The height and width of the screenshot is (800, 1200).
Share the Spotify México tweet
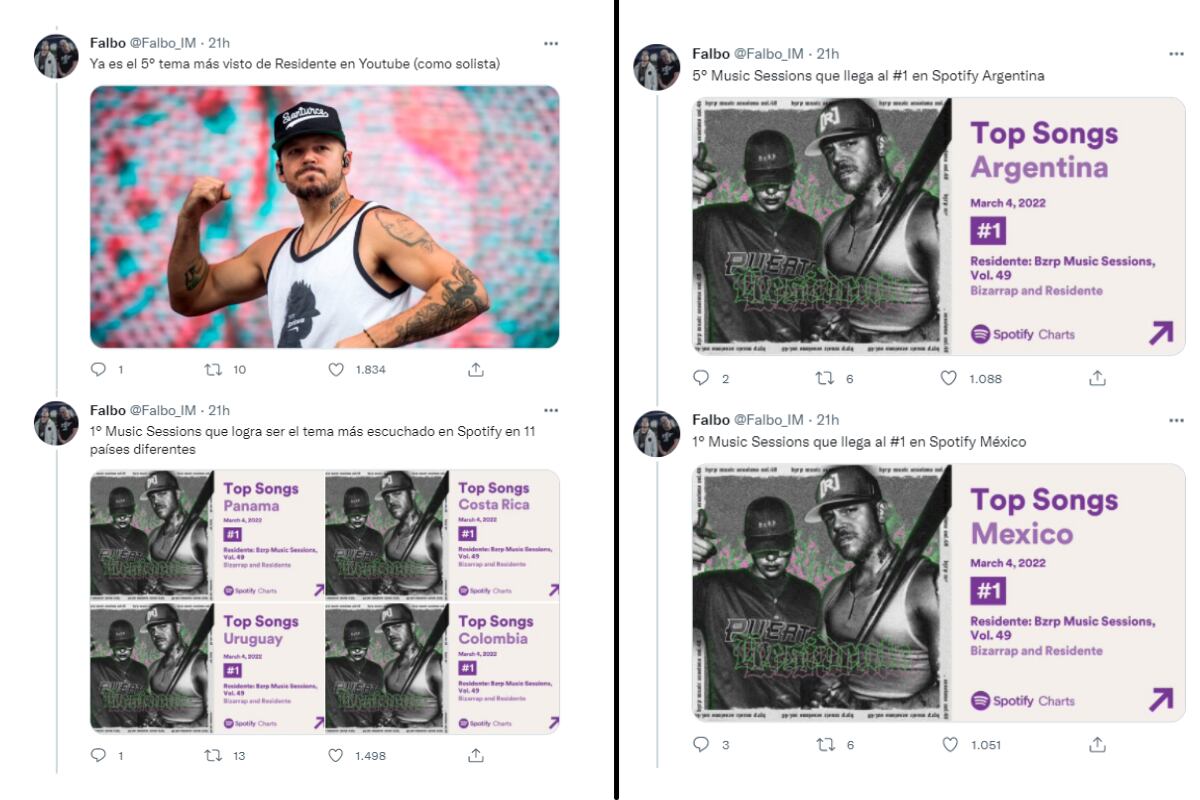tap(1097, 744)
